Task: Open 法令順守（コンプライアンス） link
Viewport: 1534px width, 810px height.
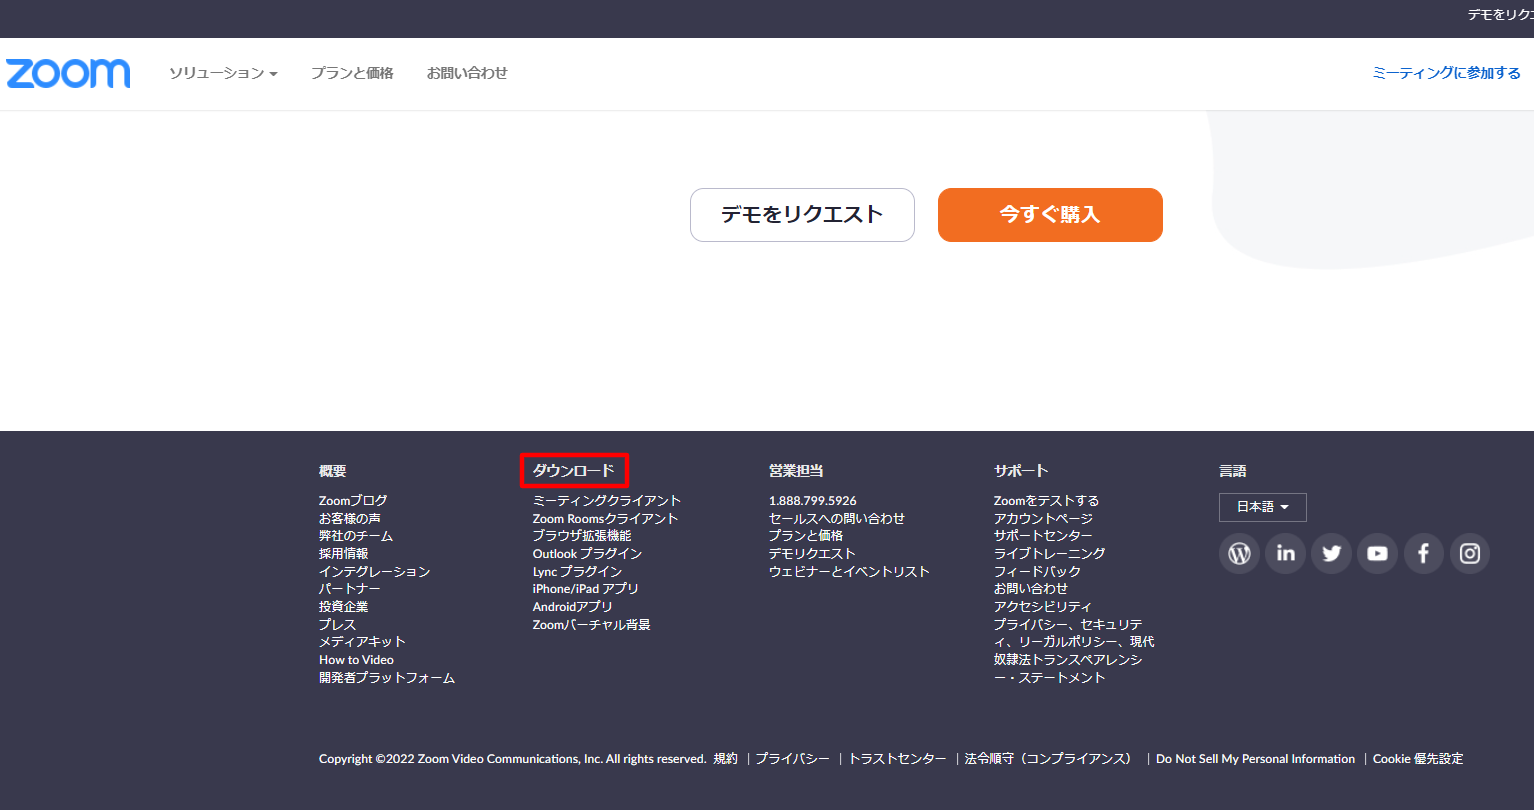Action: 1051,759
